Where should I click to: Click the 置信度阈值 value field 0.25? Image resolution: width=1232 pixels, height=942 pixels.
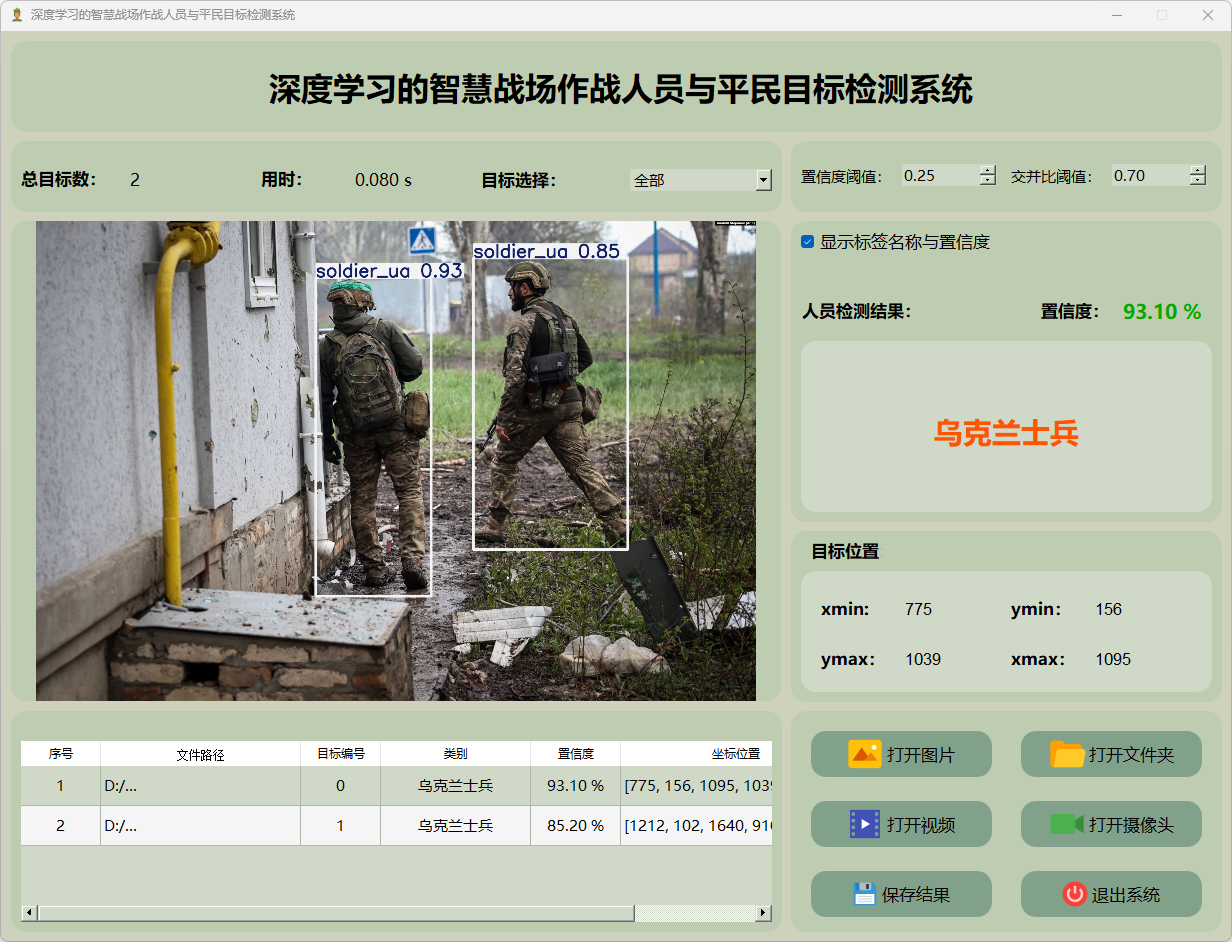[938, 176]
